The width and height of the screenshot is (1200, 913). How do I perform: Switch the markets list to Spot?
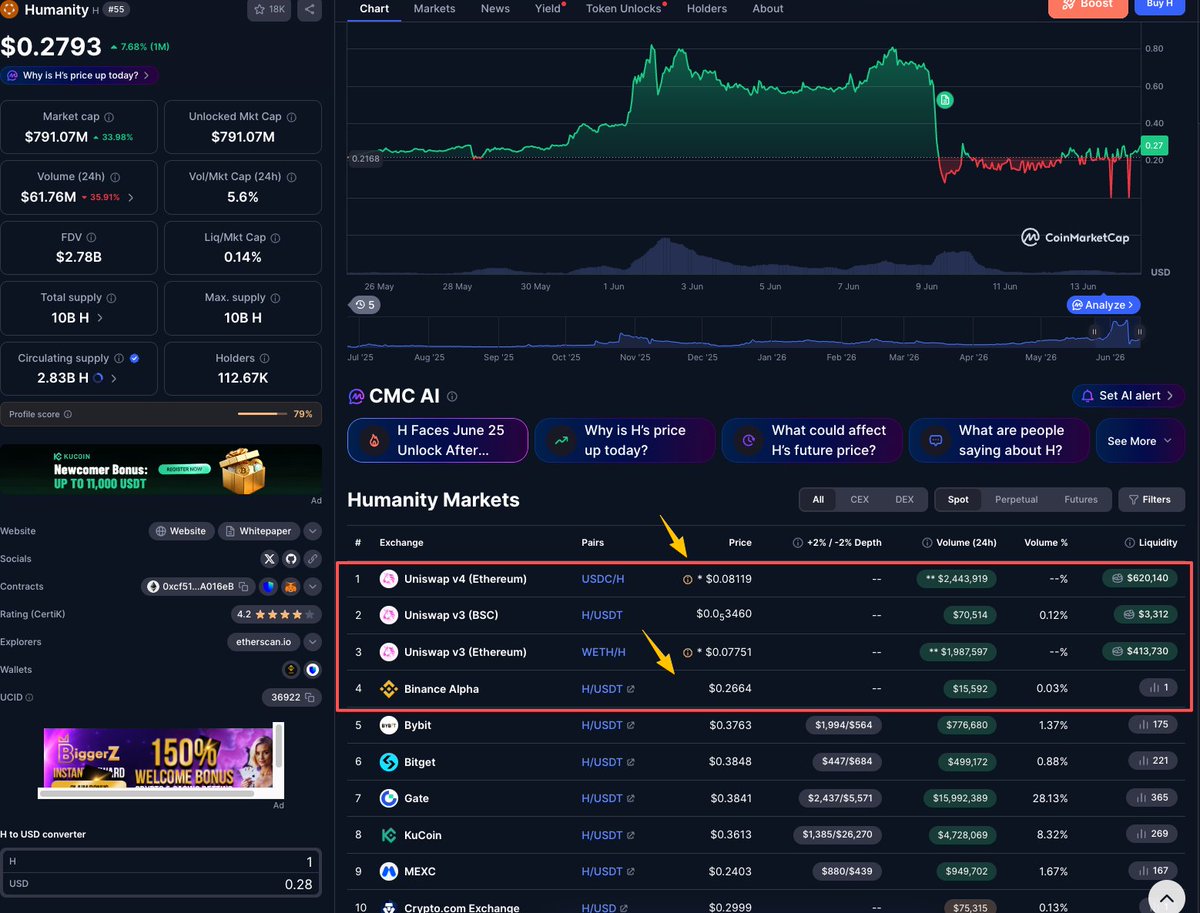pos(958,499)
